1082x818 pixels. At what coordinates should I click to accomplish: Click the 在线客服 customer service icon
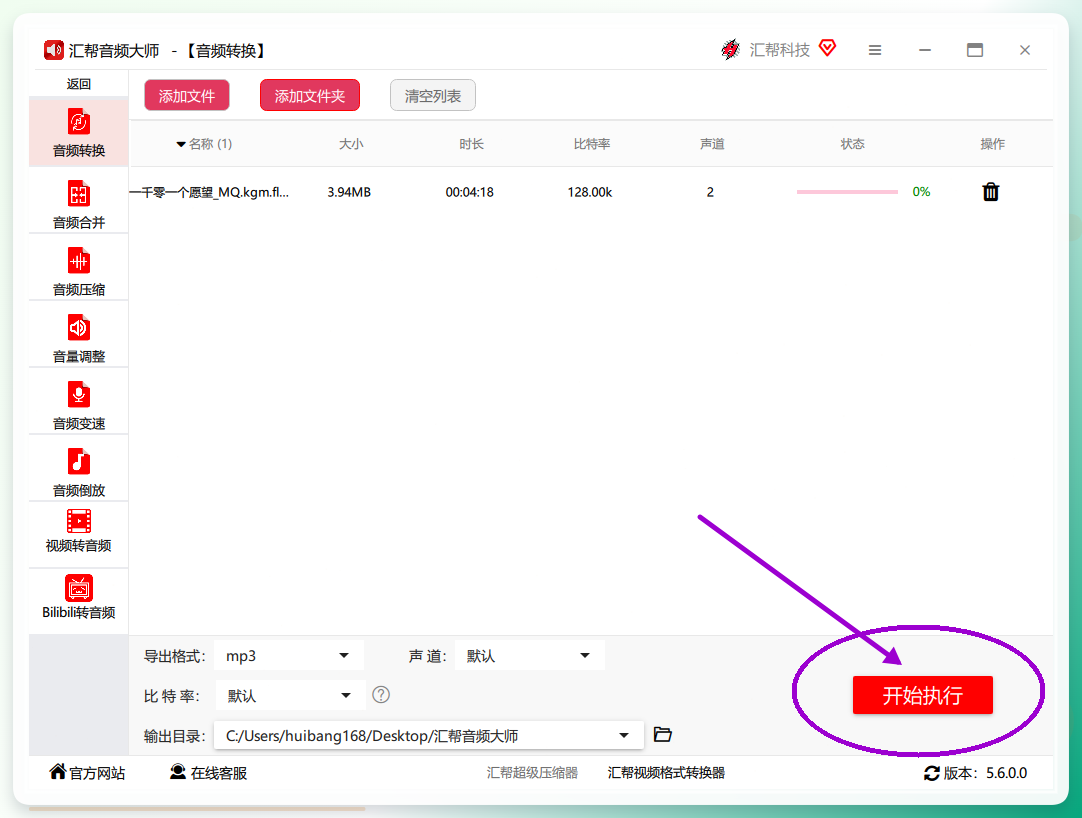[x=178, y=772]
